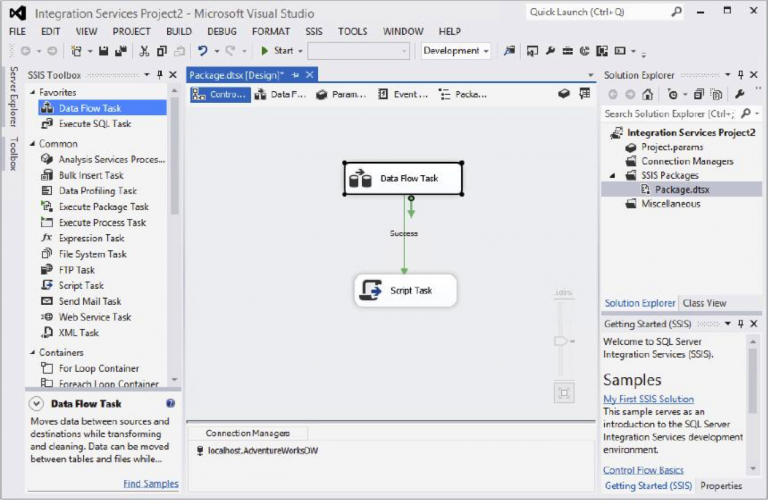Click the Data Profiling Task icon
Viewport: 768px width, 500px height.
point(47,190)
